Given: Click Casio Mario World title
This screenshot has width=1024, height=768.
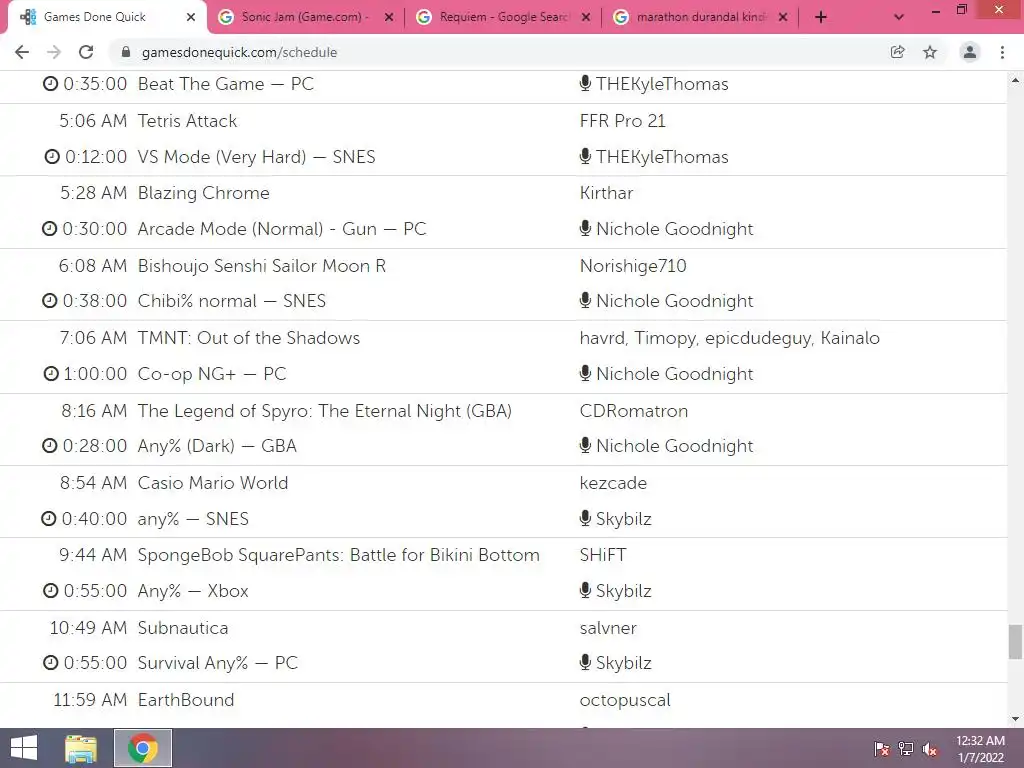Looking at the screenshot, I should (213, 483).
